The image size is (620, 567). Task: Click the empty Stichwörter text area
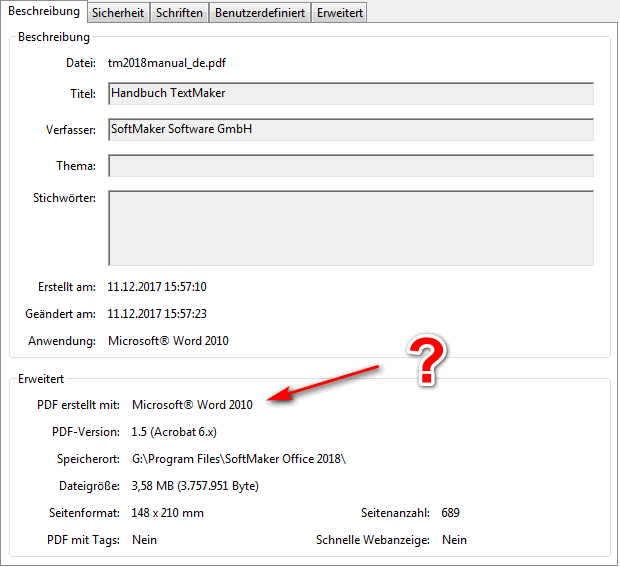351,228
